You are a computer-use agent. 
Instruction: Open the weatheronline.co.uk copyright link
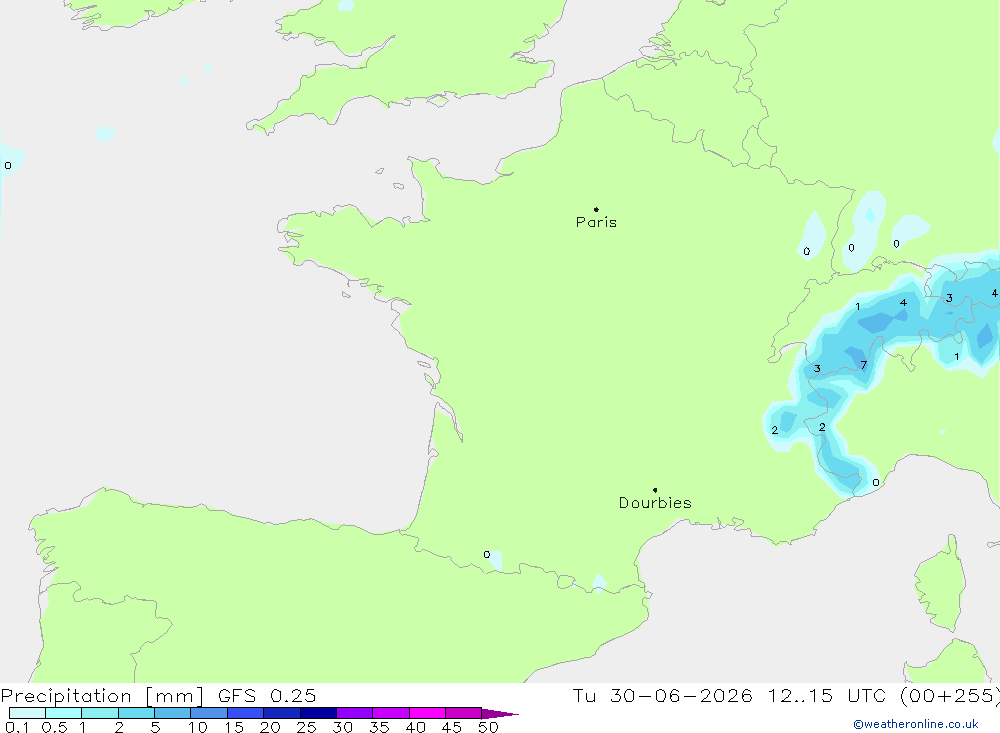pos(915,724)
